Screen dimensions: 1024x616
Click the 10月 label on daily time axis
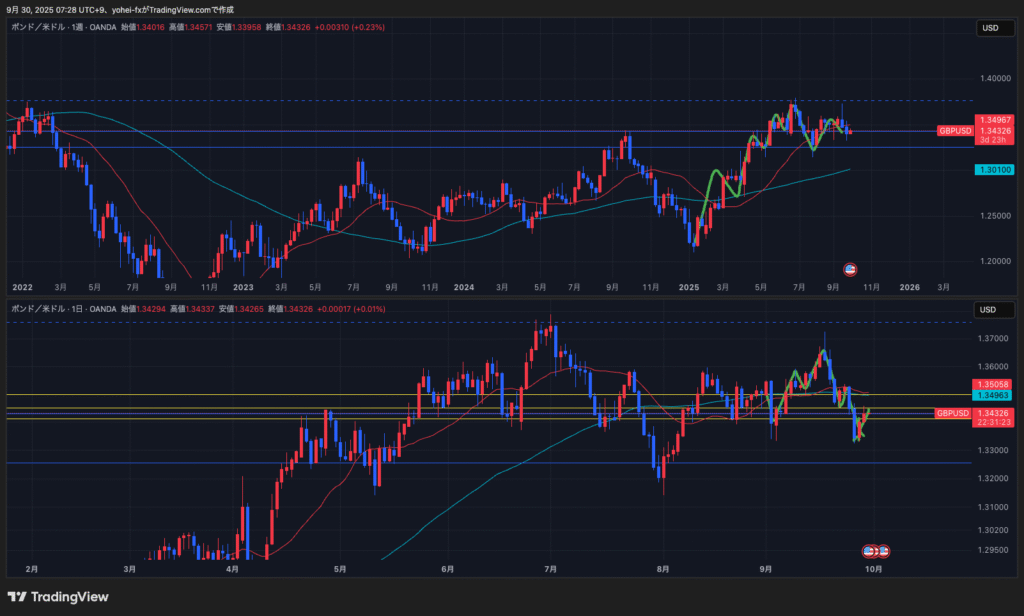tap(873, 569)
